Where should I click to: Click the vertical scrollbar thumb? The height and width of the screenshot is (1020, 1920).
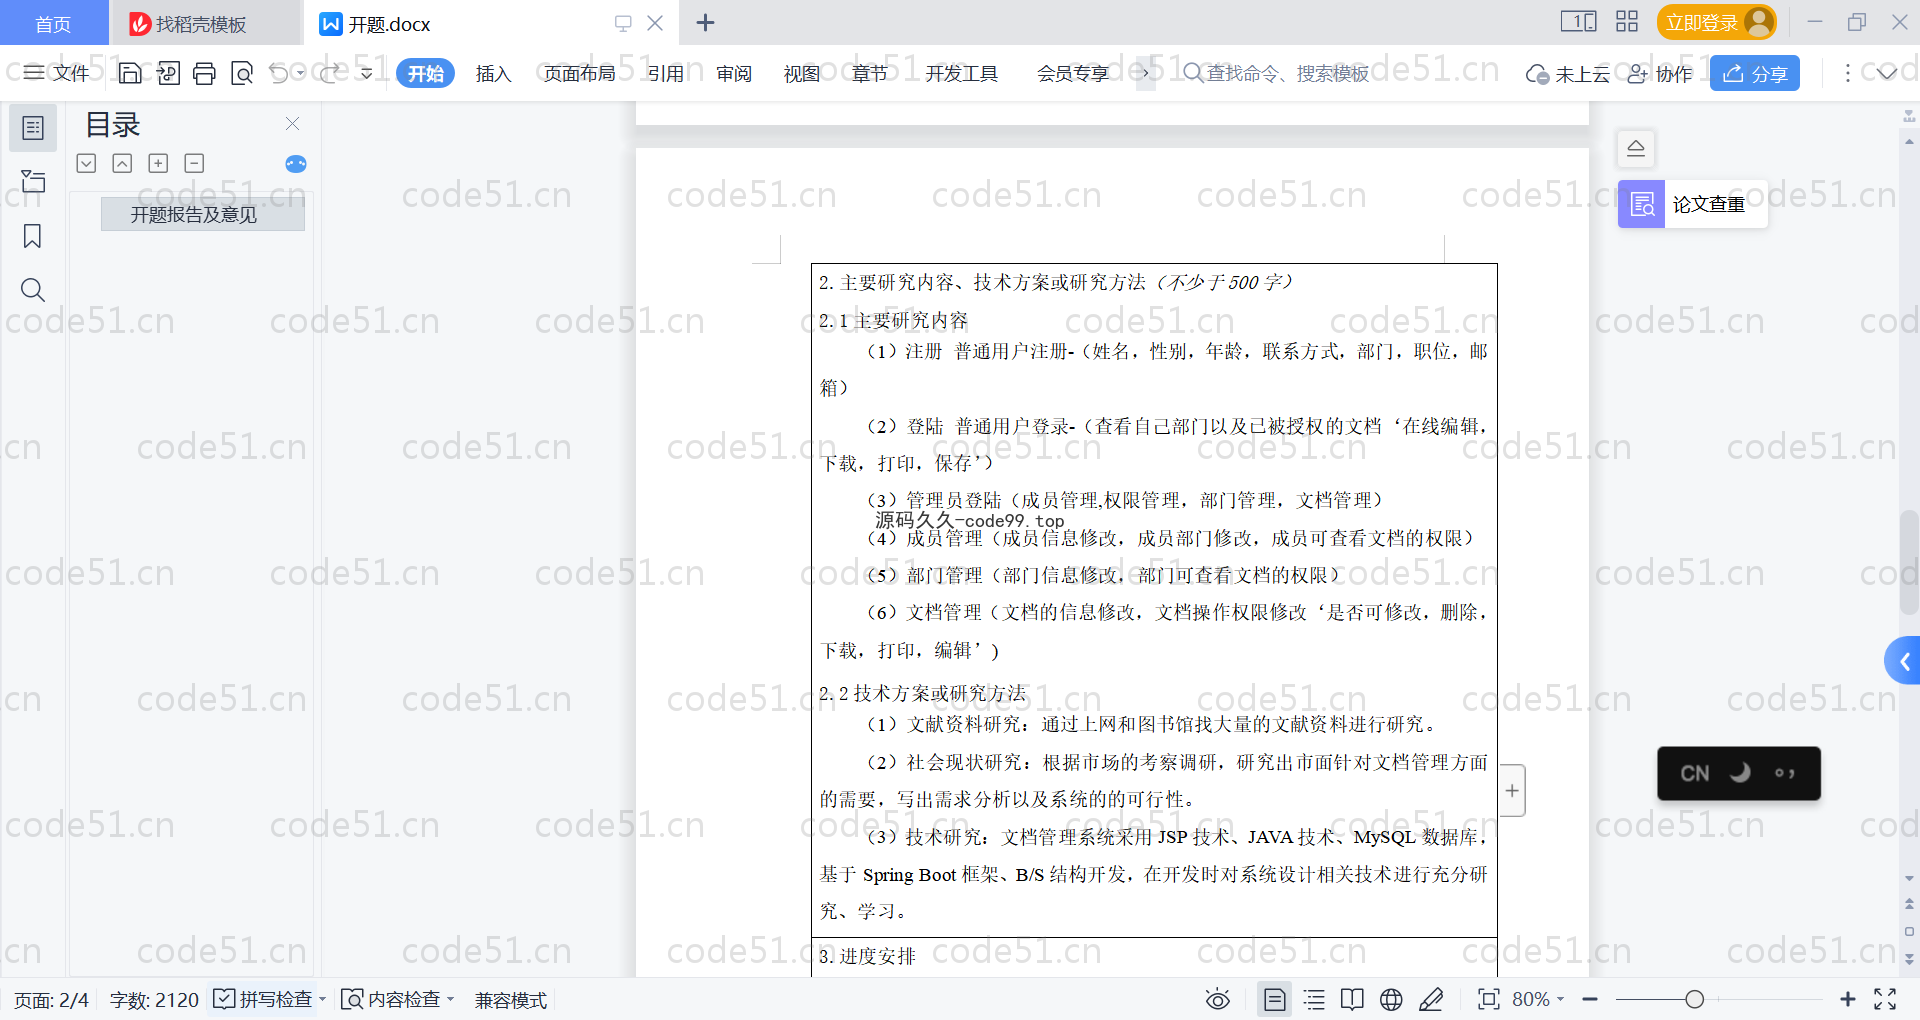[1909, 562]
